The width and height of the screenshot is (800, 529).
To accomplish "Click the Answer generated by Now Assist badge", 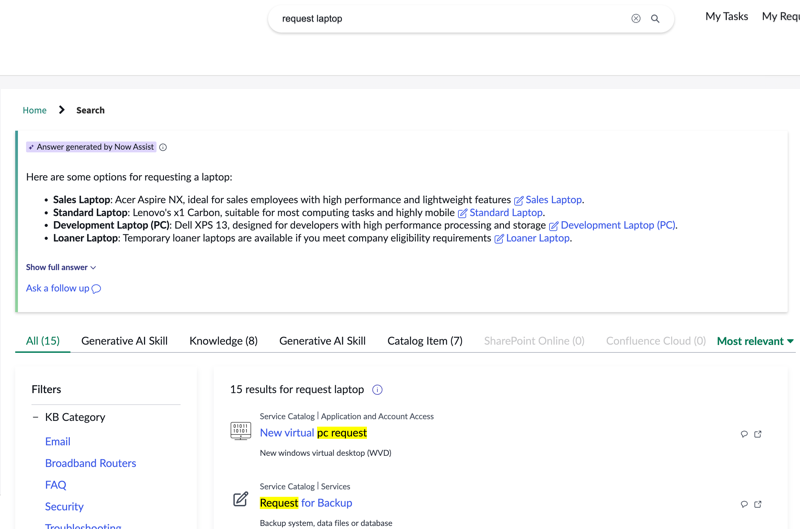I will click(x=91, y=147).
